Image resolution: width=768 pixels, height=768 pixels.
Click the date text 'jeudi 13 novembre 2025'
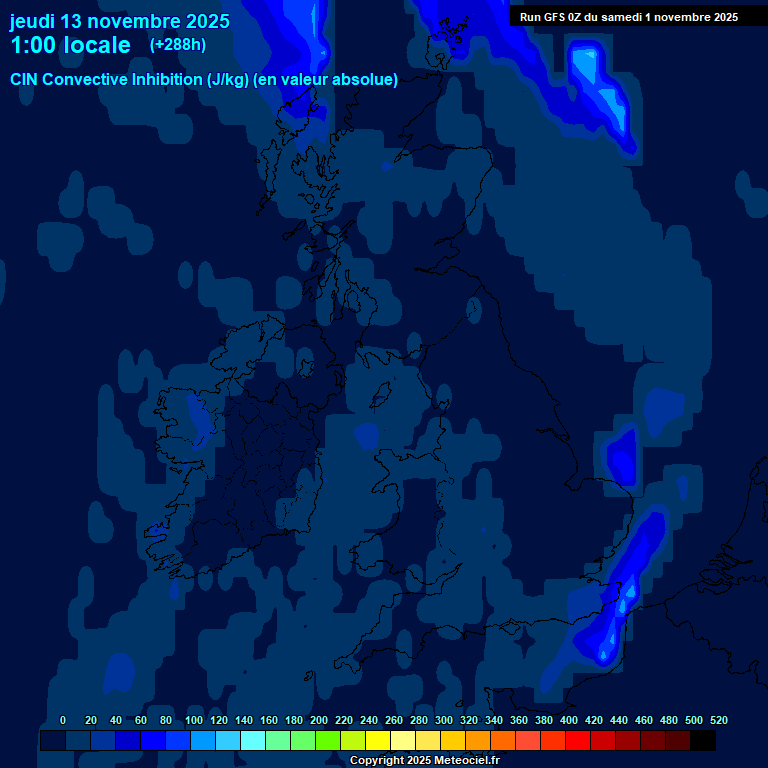pyautogui.click(x=120, y=22)
